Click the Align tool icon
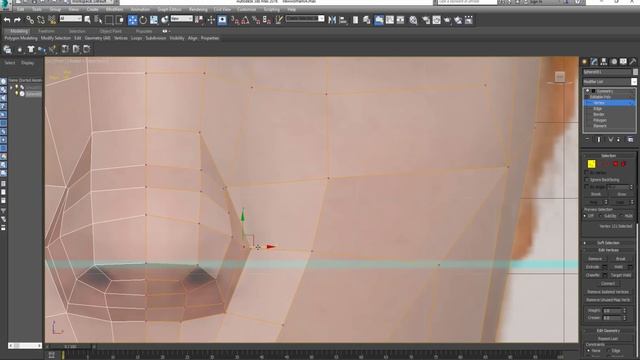Image resolution: width=640 pixels, height=360 pixels. pyautogui.click(x=343, y=20)
